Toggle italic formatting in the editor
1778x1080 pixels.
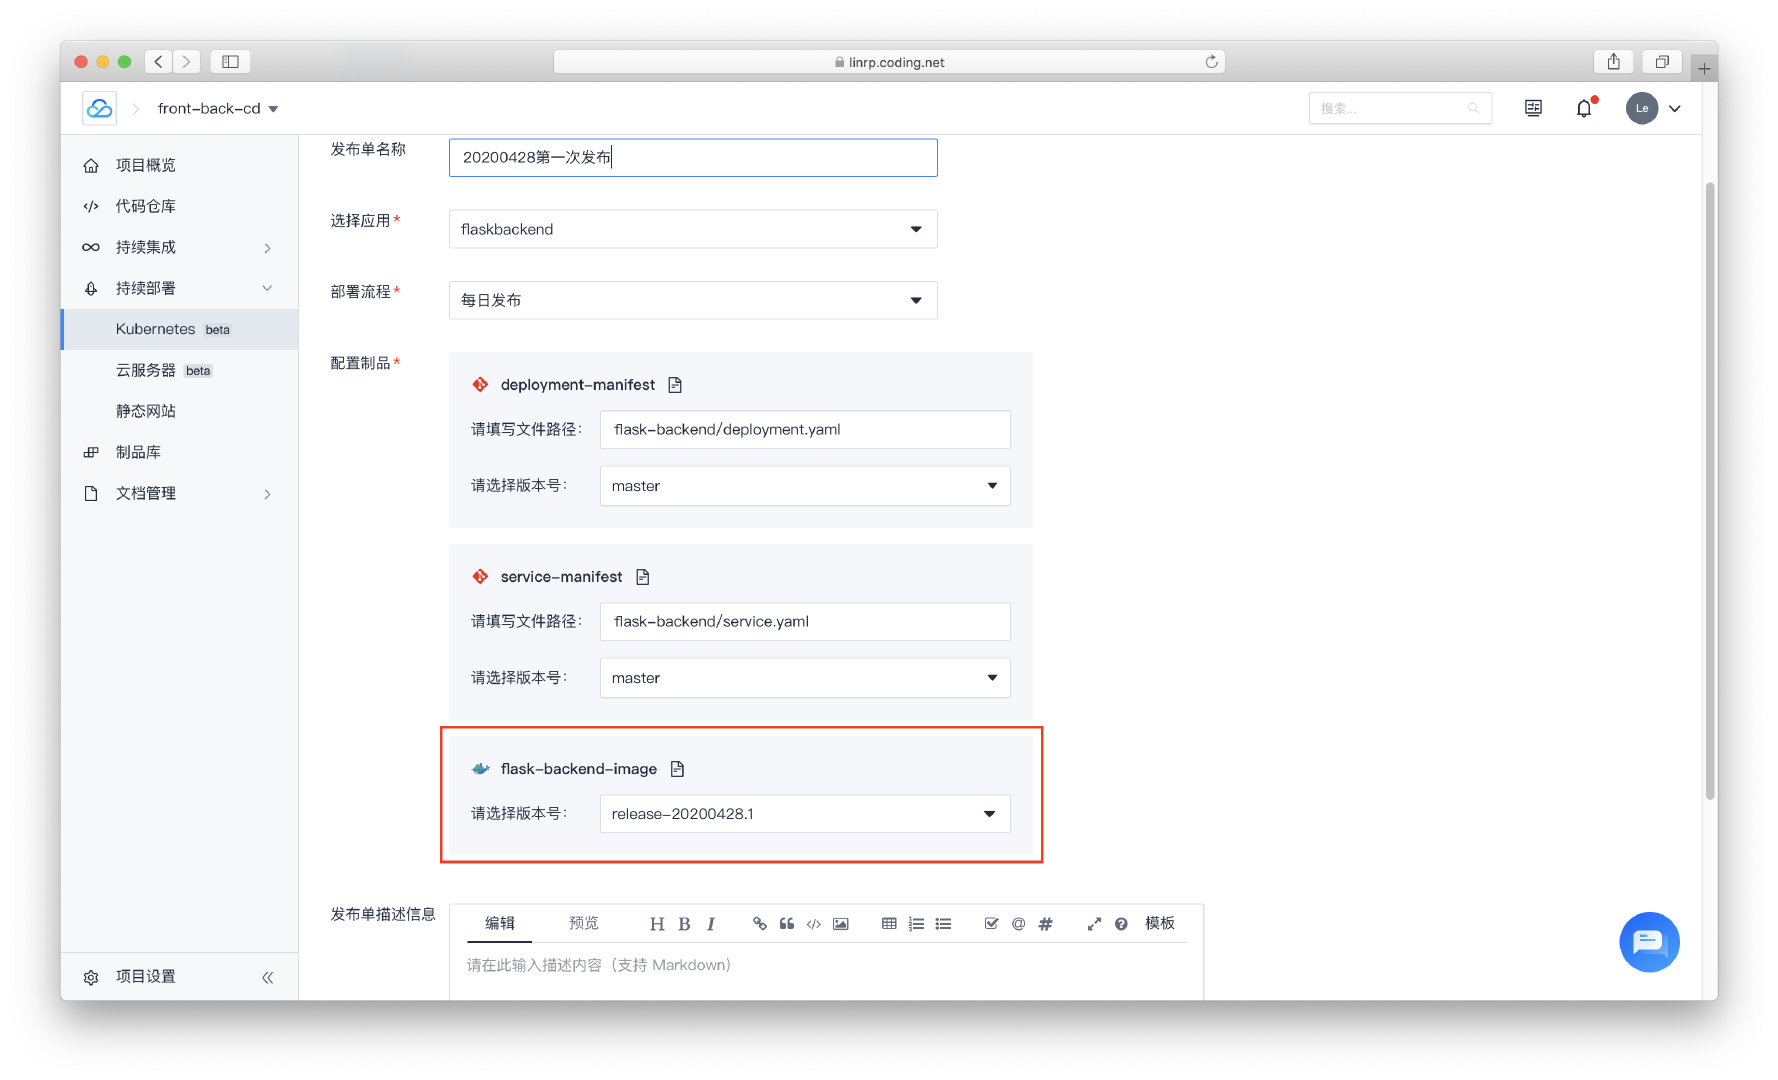coord(711,924)
